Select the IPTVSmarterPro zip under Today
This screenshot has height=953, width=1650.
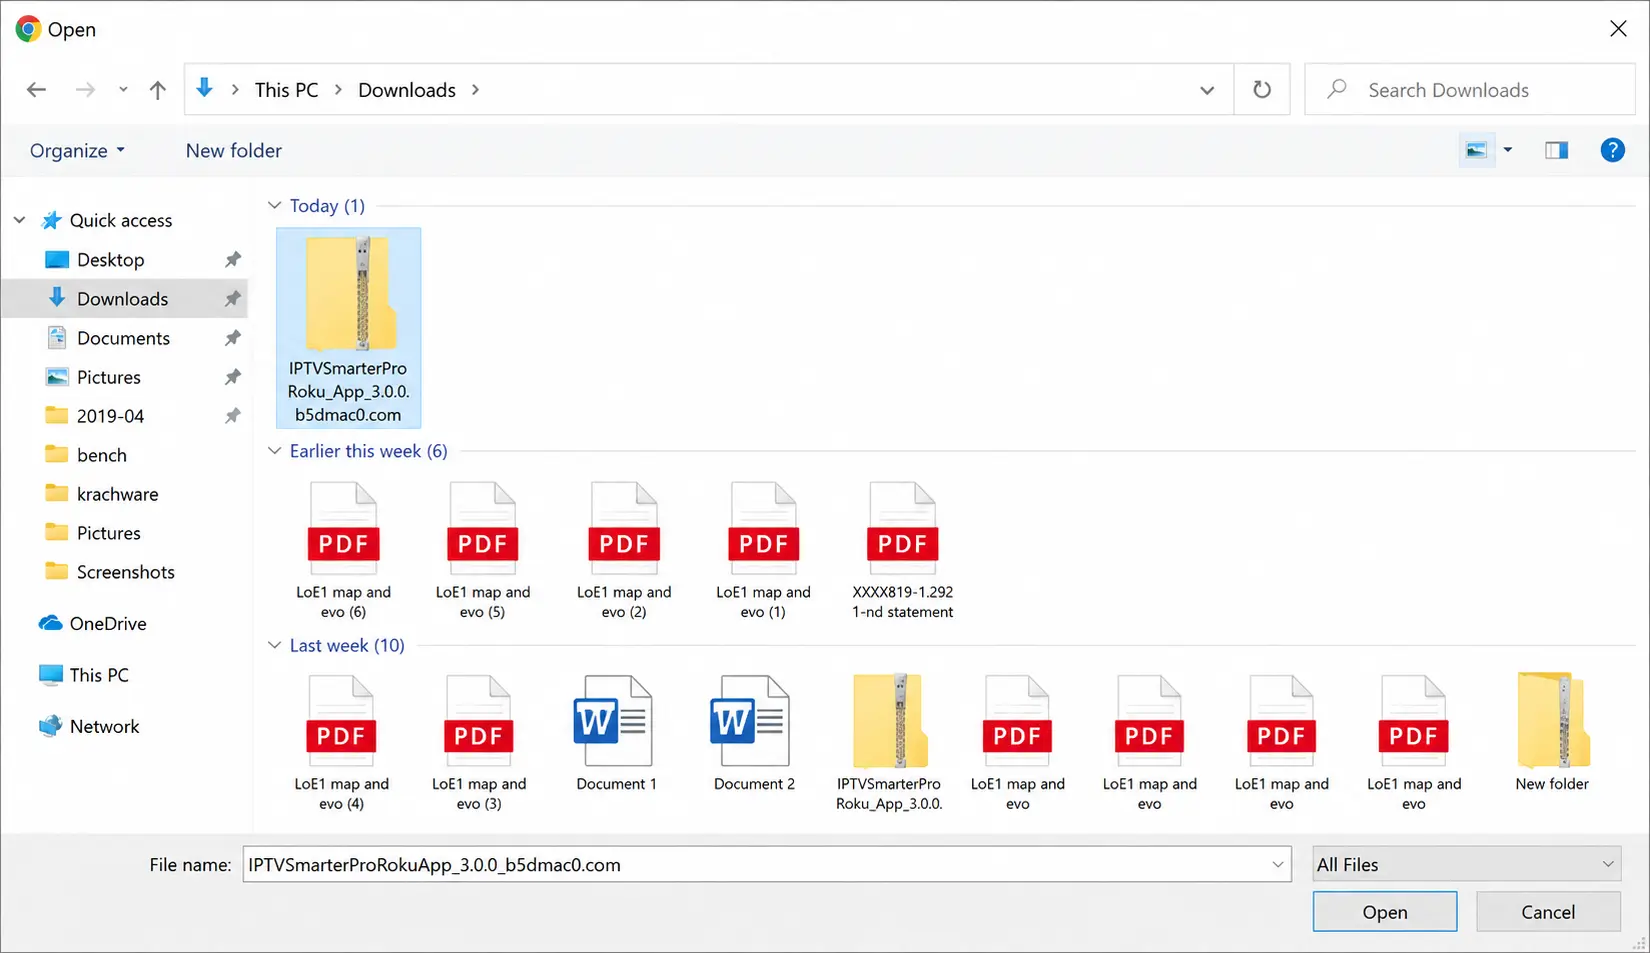(348, 328)
